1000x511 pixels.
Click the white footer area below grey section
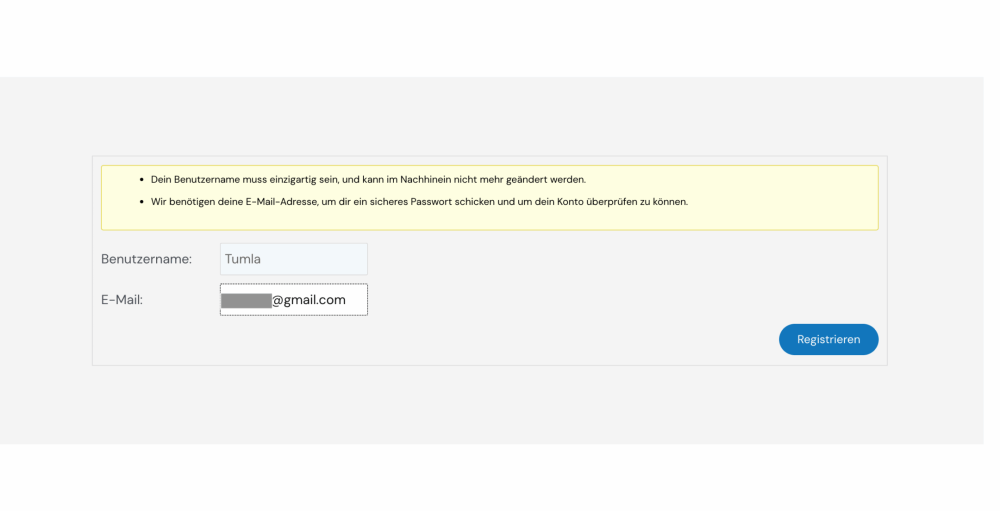(x=500, y=478)
